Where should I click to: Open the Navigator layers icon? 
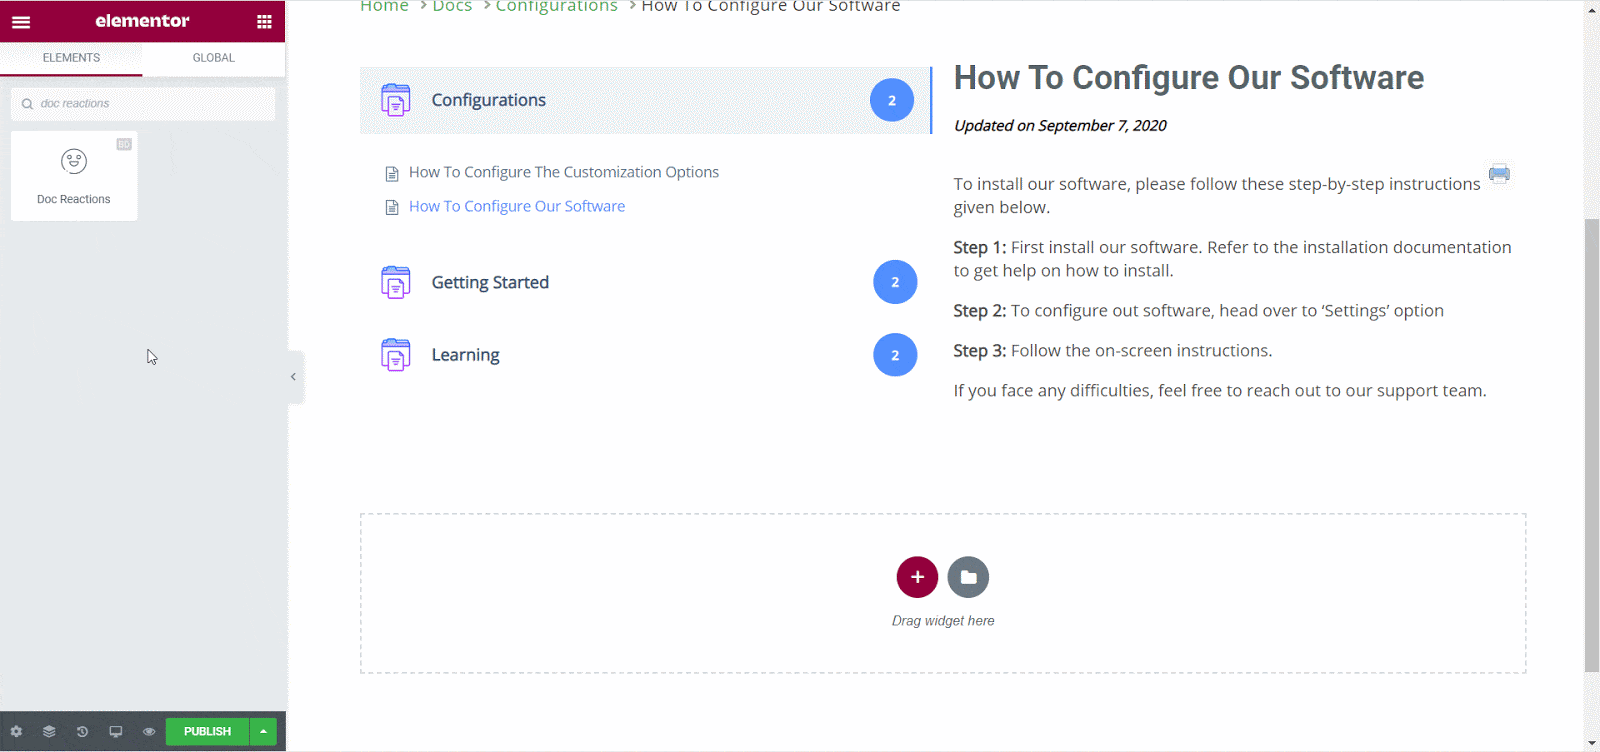49,732
